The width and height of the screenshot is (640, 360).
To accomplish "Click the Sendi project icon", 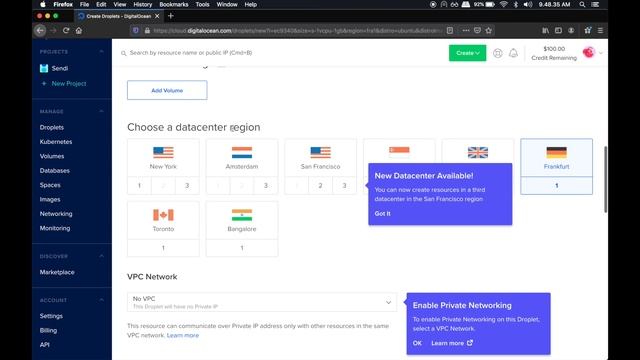I will point(44,68).
